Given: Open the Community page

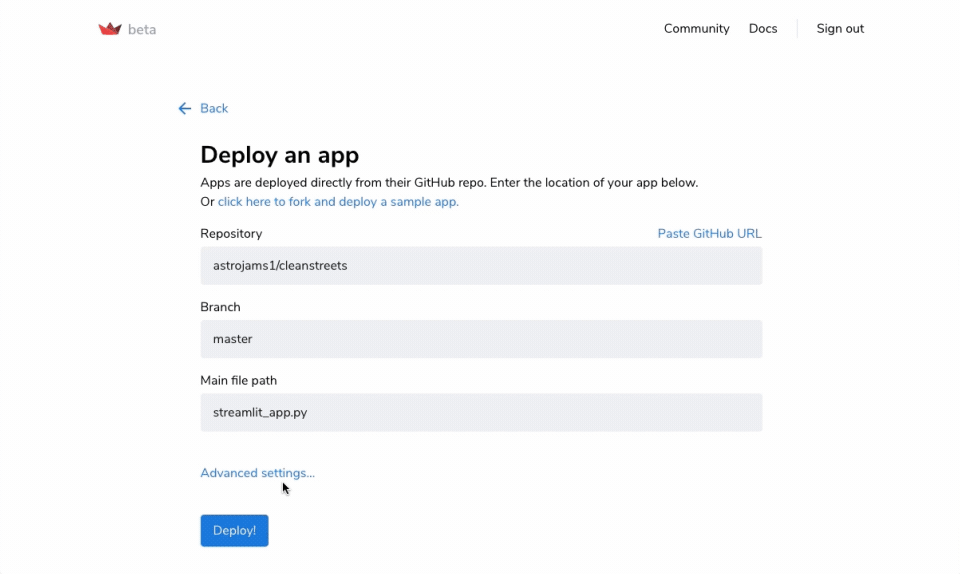Looking at the screenshot, I should (x=697, y=29).
